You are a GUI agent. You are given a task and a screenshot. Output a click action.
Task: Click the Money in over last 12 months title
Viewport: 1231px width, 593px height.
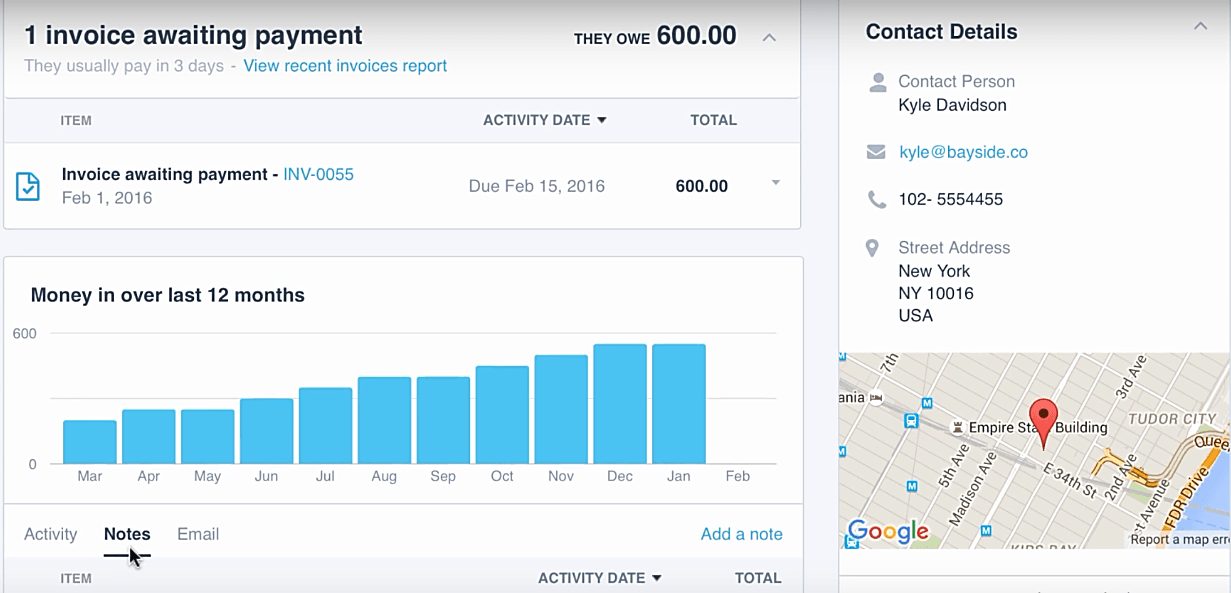coord(168,295)
